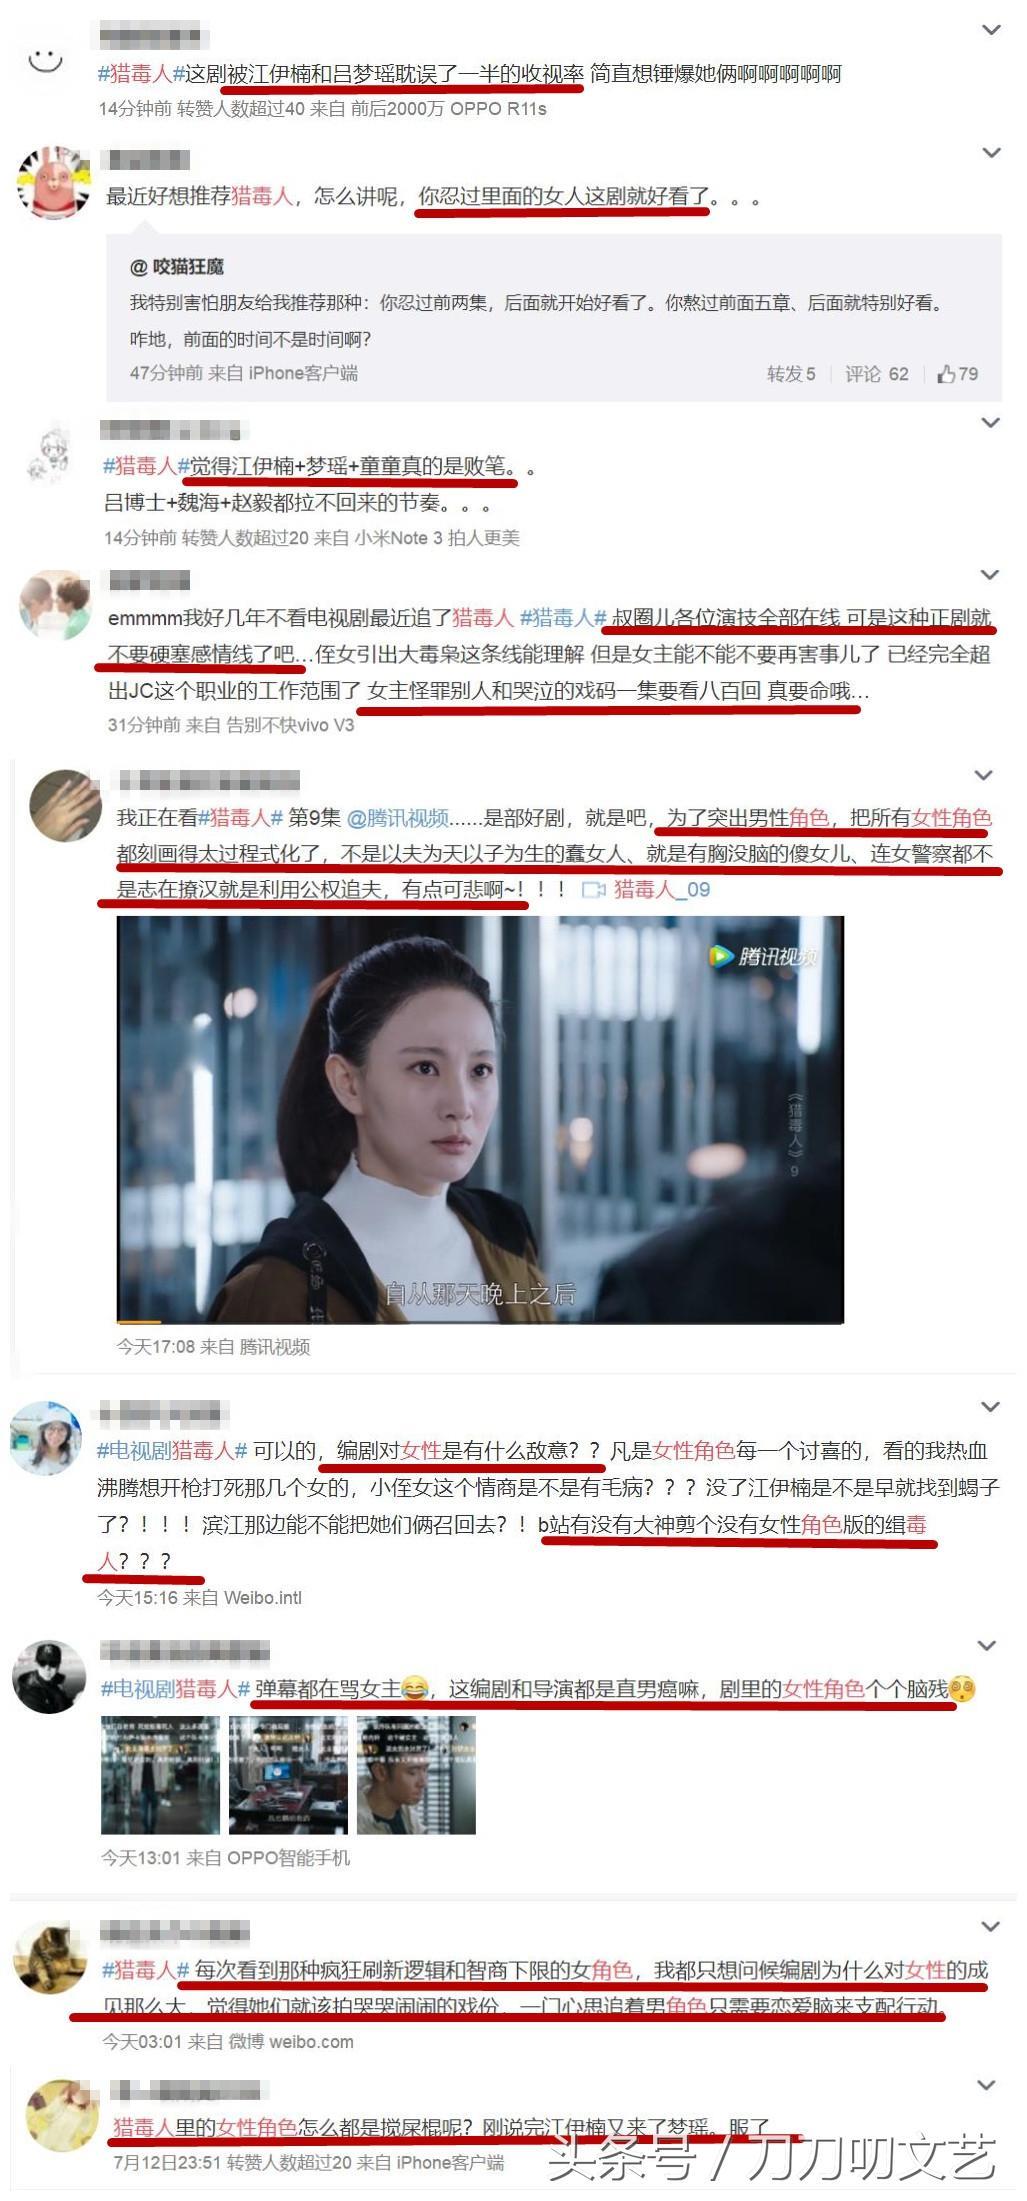Click the smiley face avatar of first post
1027x2201 pixels.
[x=45, y=61]
